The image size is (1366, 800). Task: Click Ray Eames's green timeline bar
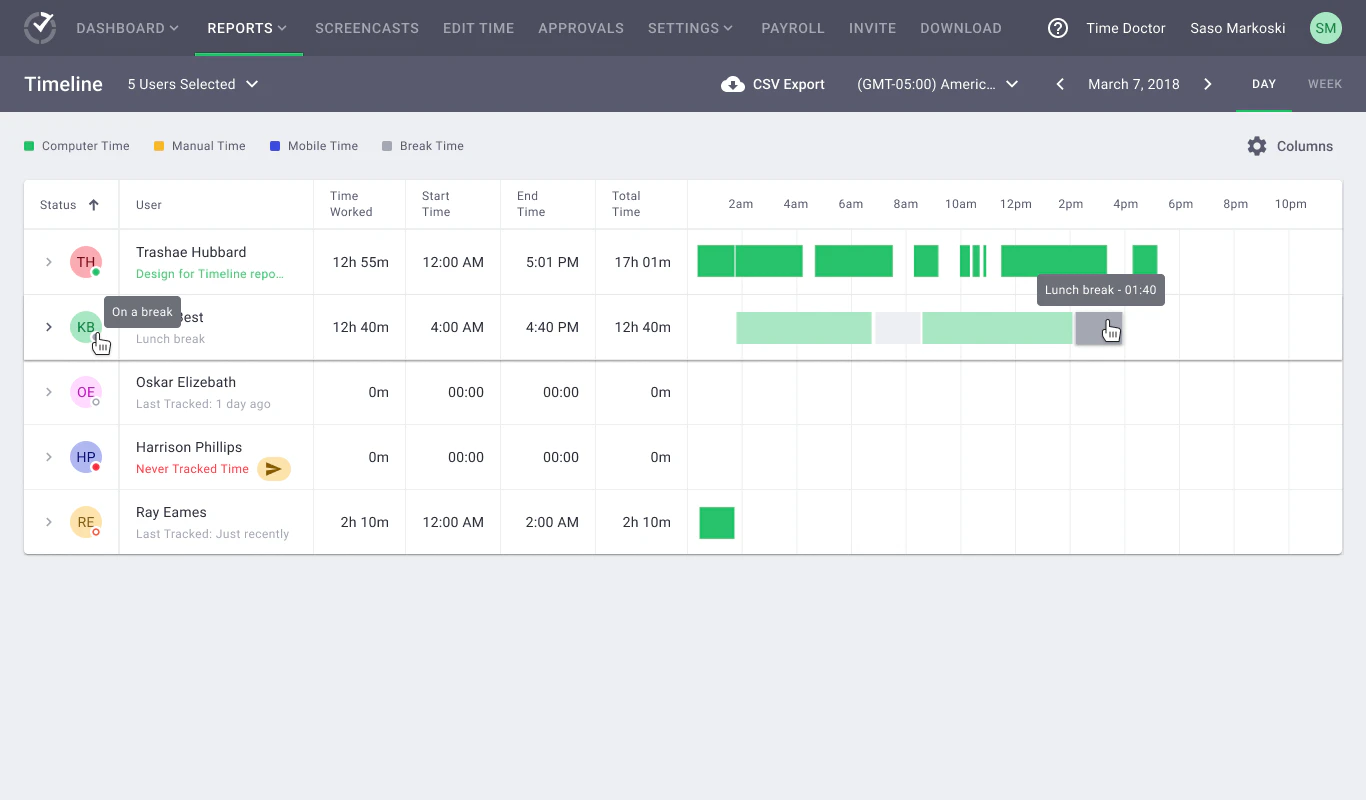pyautogui.click(x=716, y=521)
